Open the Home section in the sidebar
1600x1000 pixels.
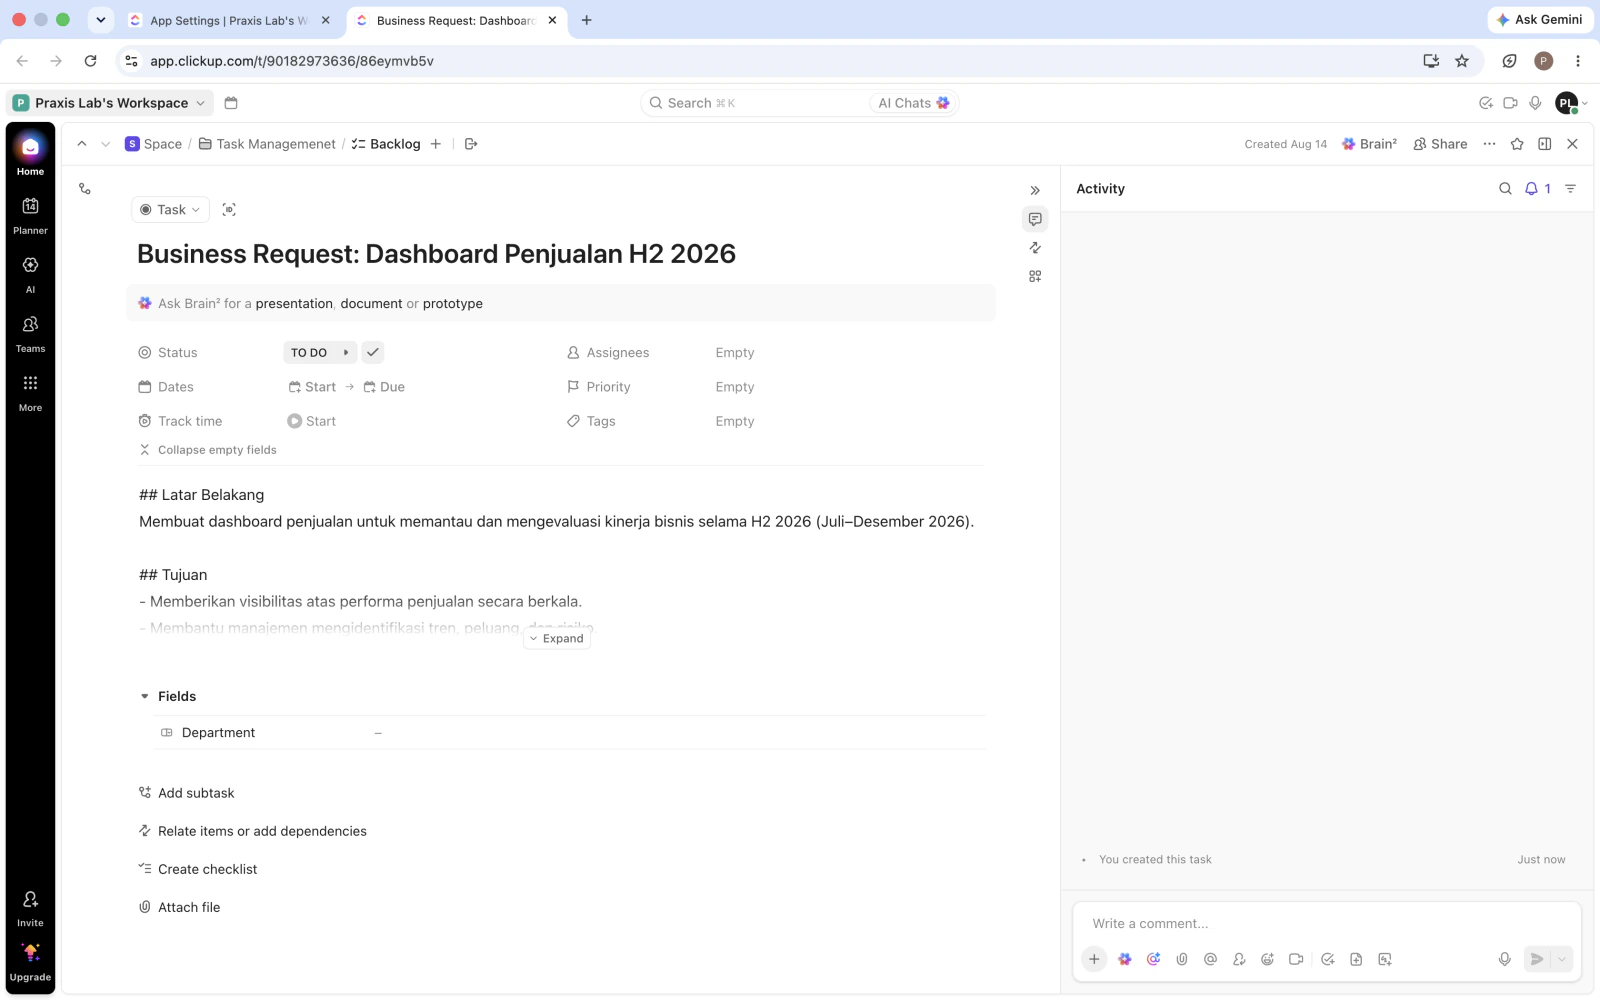point(30,154)
